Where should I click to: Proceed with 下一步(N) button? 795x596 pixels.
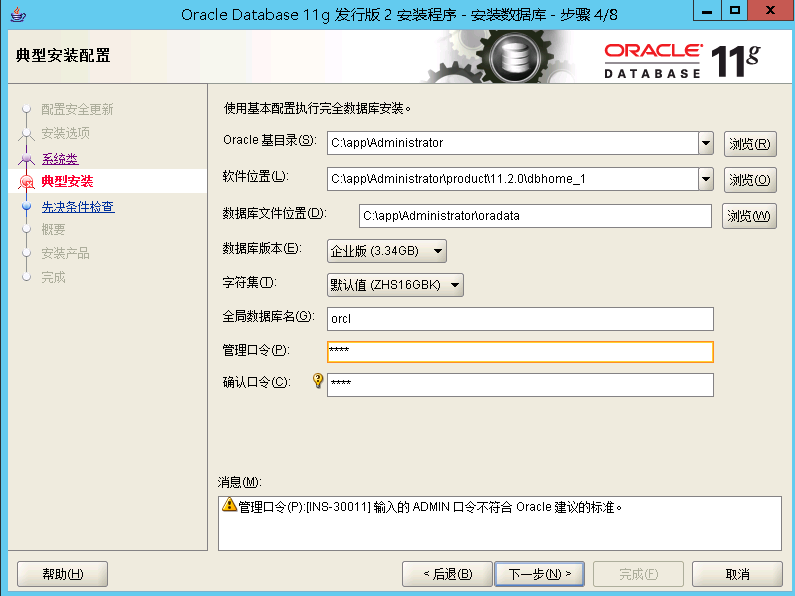[539, 574]
